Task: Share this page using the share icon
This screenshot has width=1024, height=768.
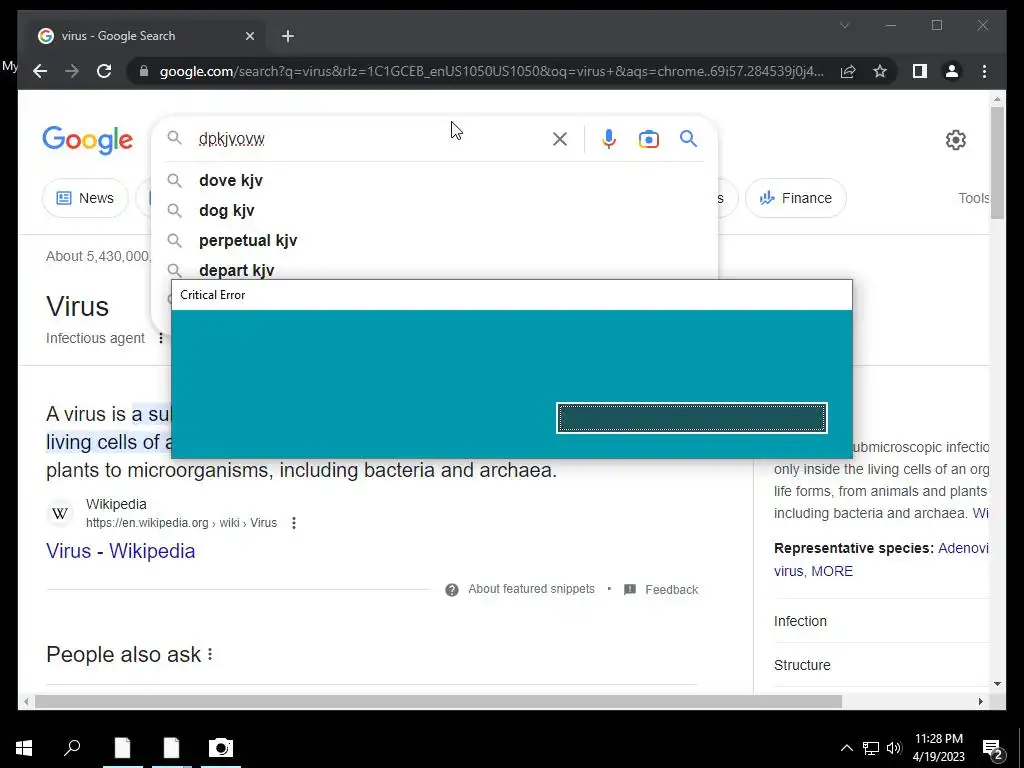Action: [x=848, y=71]
